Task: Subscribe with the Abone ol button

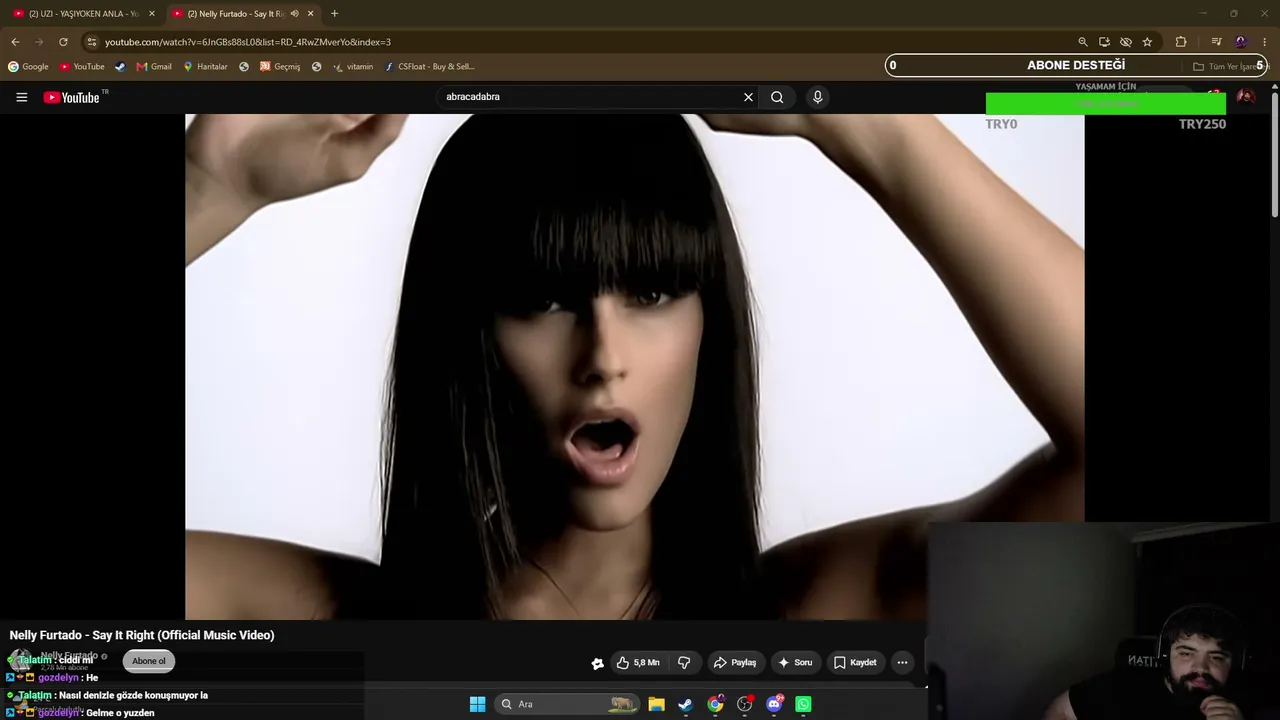Action: point(149,661)
